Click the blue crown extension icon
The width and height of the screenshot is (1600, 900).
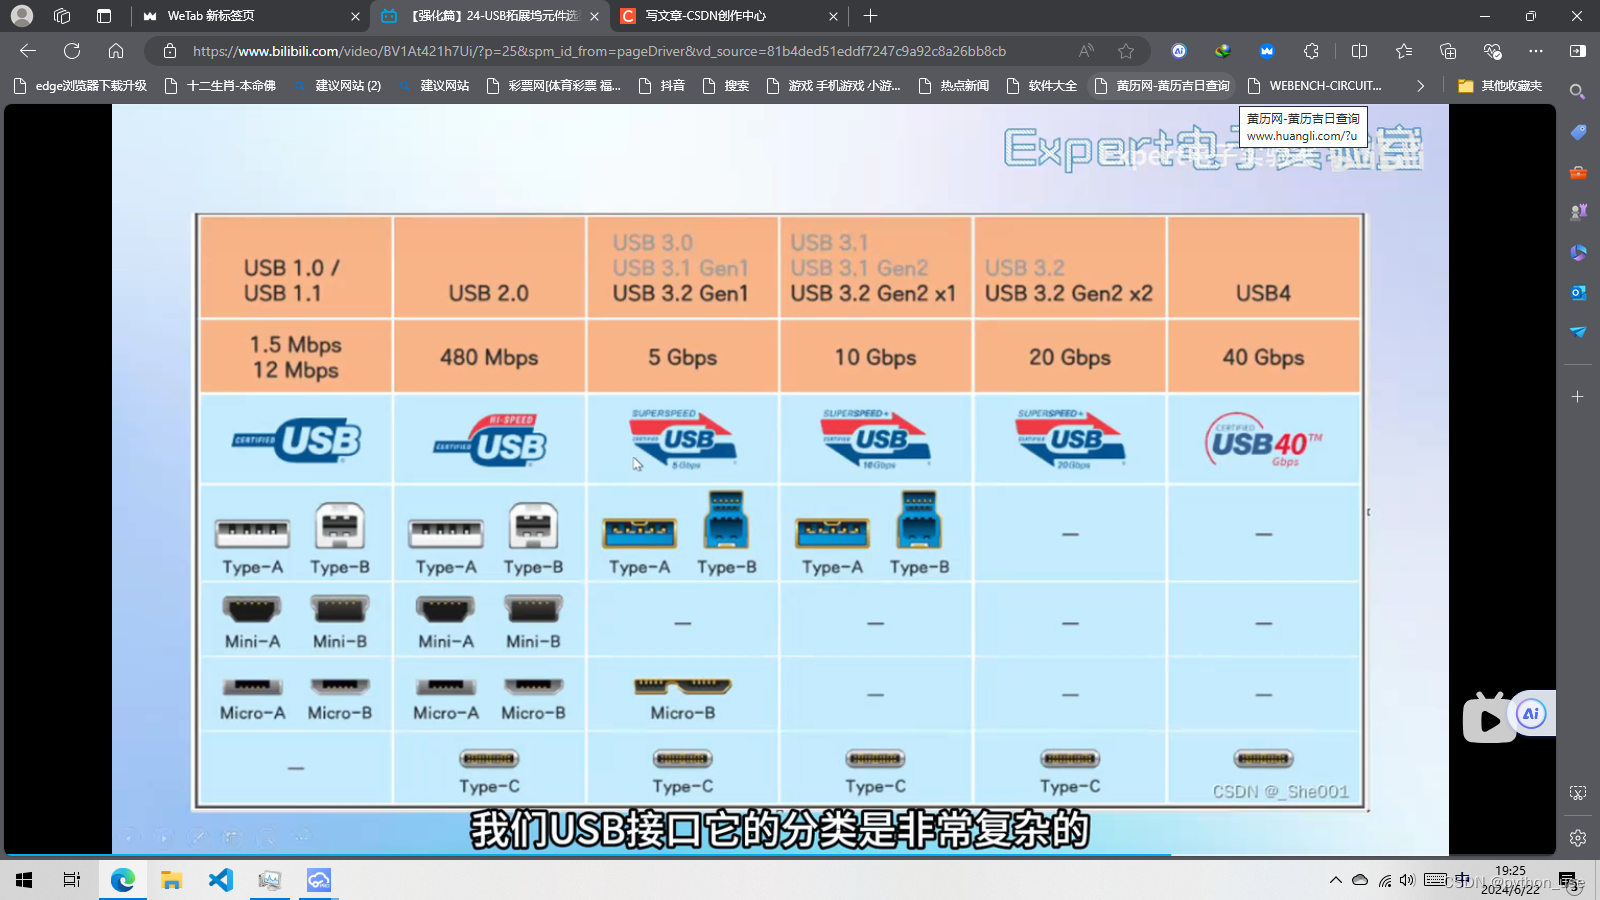click(1267, 51)
